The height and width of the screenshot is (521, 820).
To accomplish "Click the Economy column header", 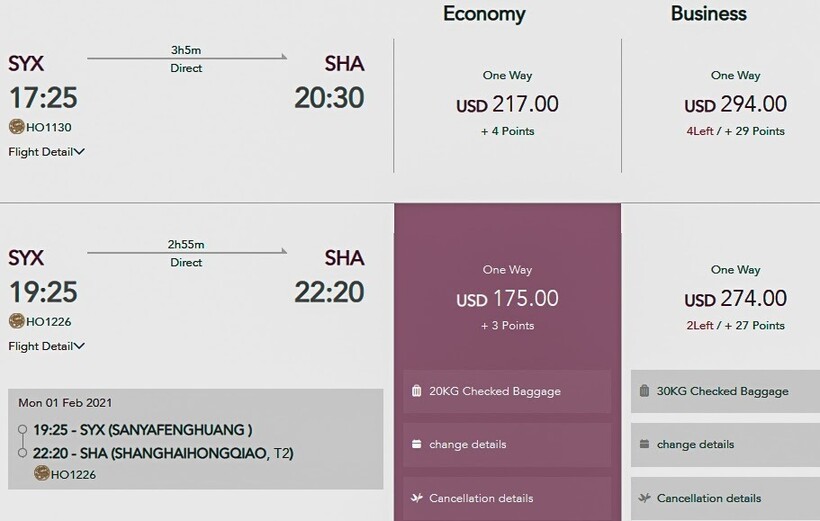I will [484, 14].
